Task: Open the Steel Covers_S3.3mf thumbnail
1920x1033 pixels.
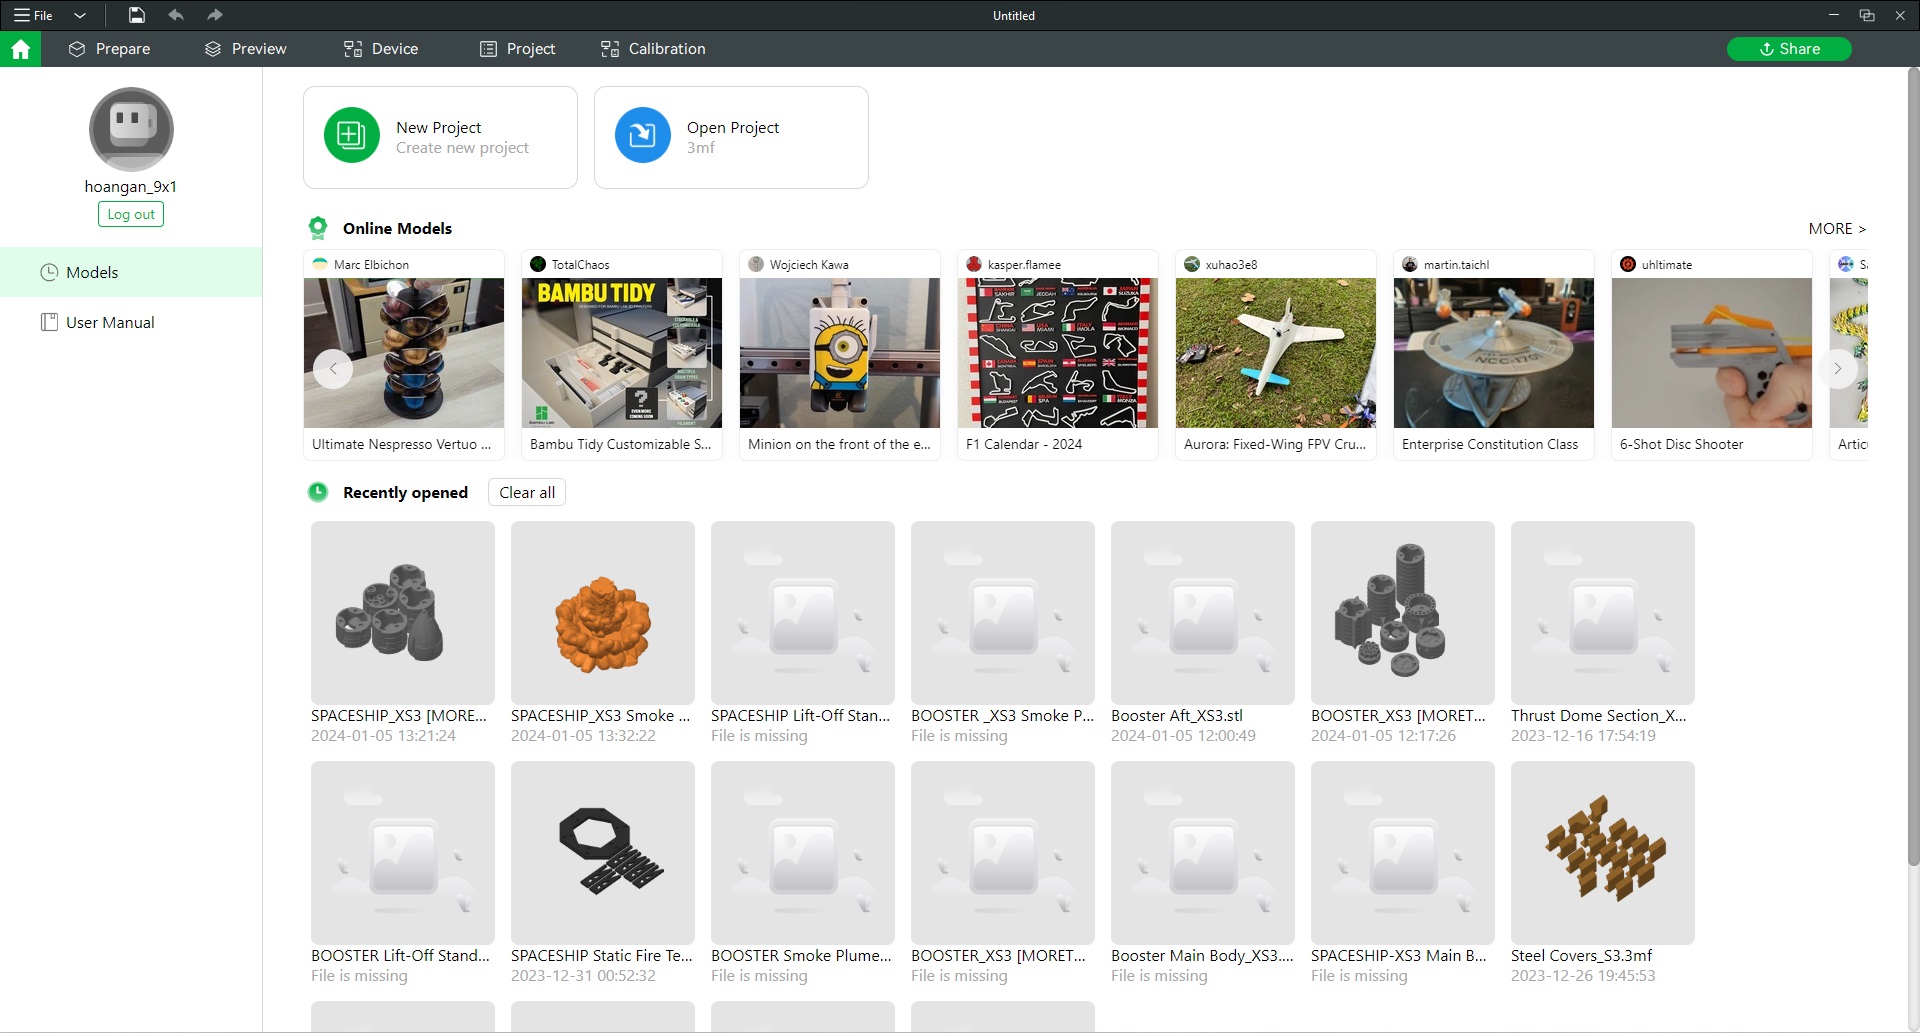Action: [x=1602, y=852]
